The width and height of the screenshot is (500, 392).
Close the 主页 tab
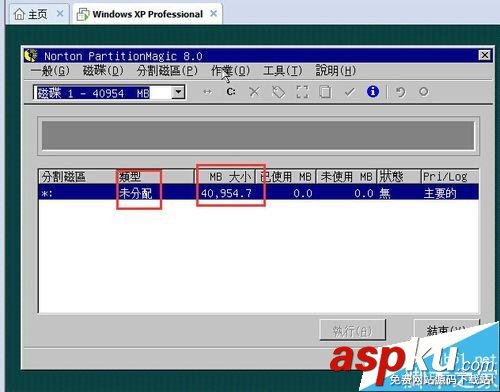click(x=60, y=14)
